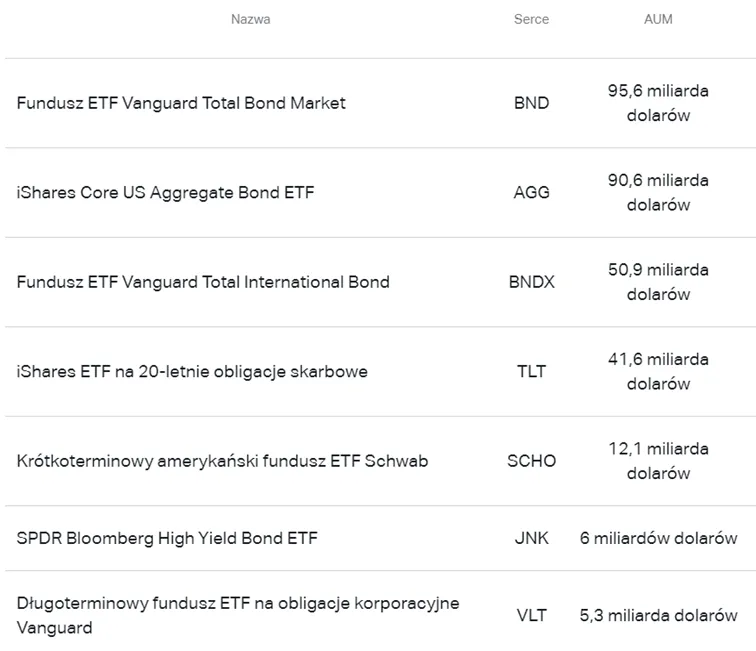Screen dimensions: 756x651
Task: Click the 6 miliardów dolarów value
Action: pos(658,538)
